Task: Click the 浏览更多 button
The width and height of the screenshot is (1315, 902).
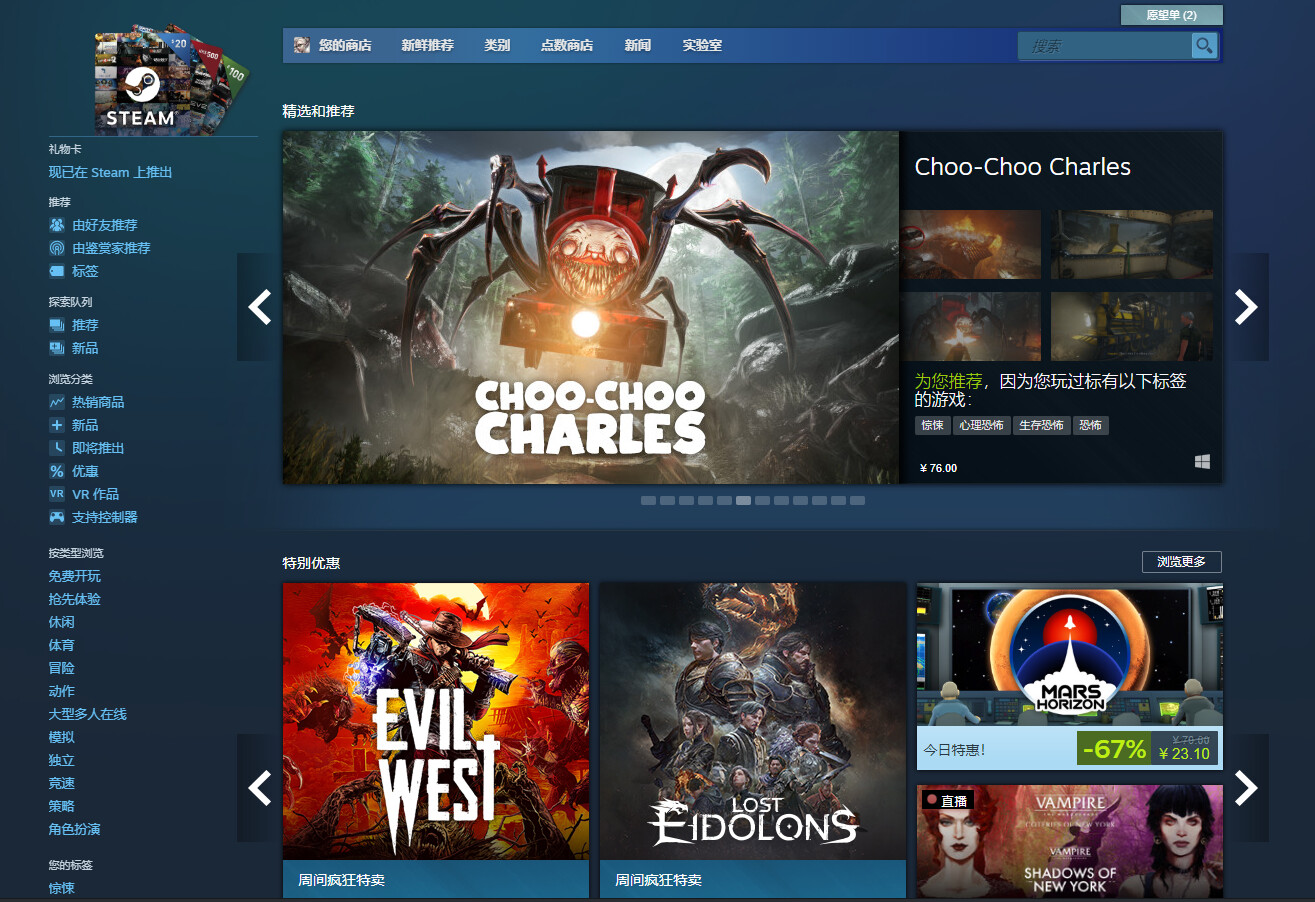Action: pyautogui.click(x=1181, y=562)
